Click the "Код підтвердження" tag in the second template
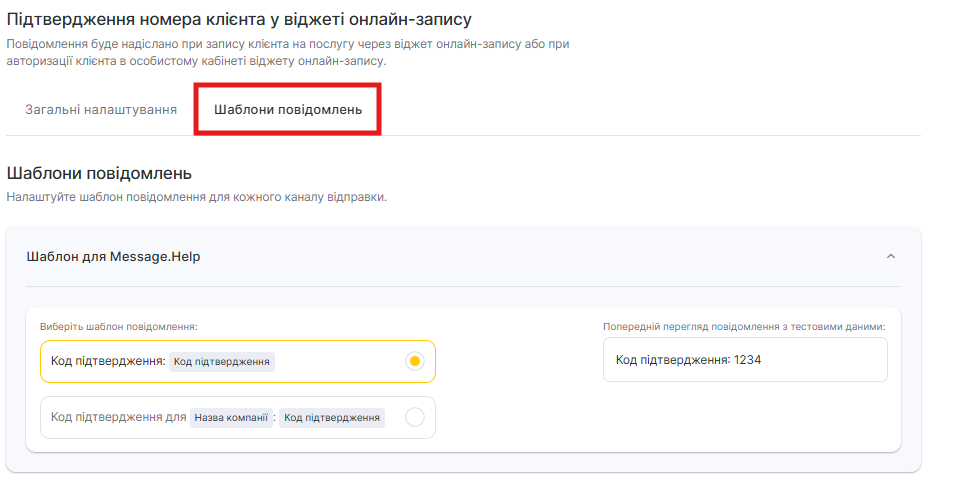The height and width of the screenshot is (493, 953). click(332, 418)
